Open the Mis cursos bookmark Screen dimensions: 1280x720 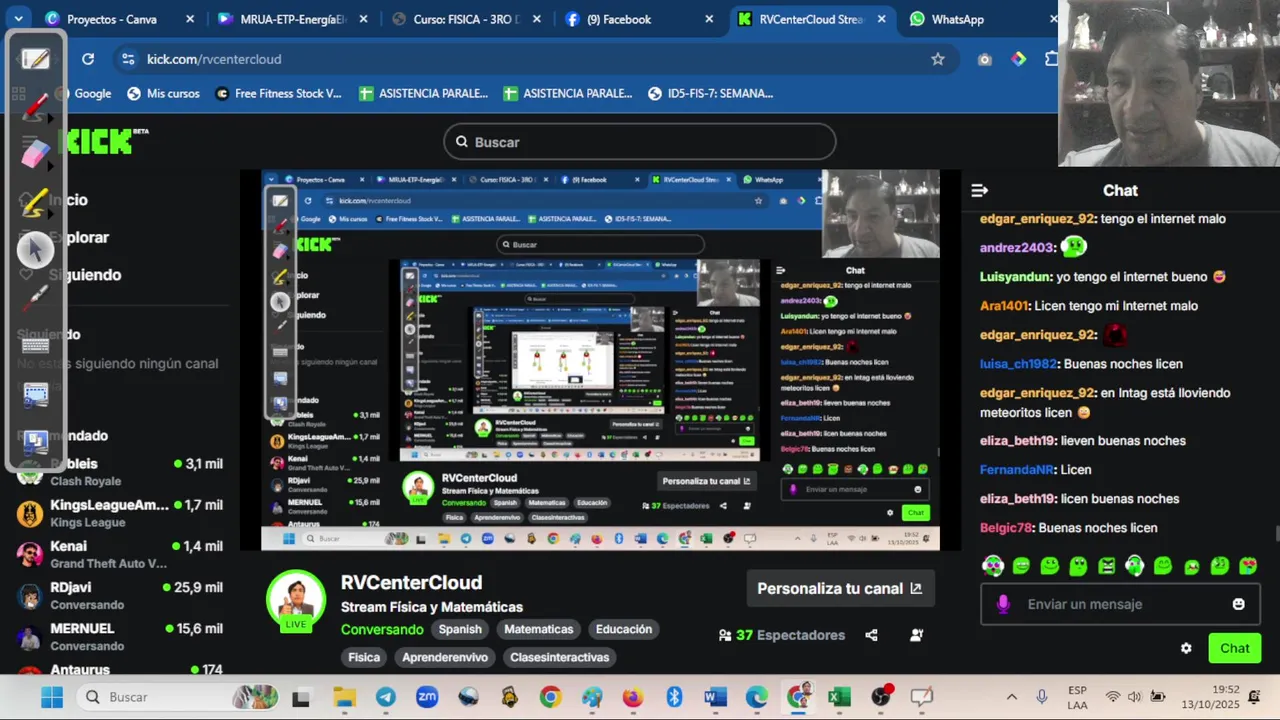tap(163, 93)
